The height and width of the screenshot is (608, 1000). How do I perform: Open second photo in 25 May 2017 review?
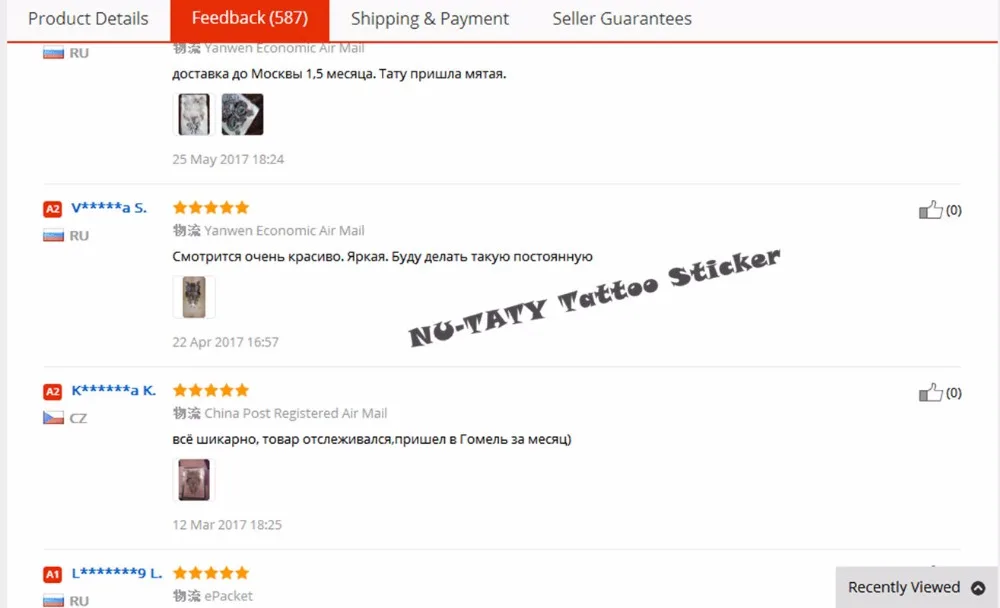click(242, 114)
